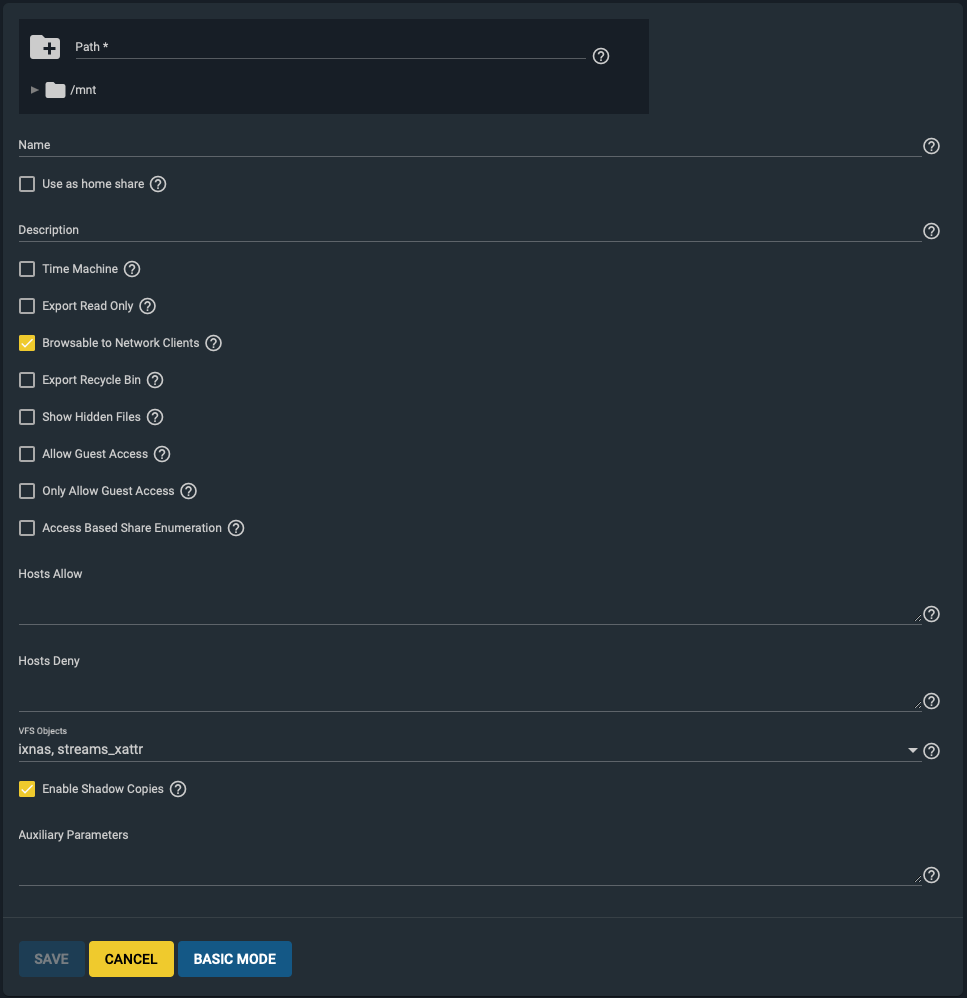Uncheck Browsable to Network Clients

tap(27, 343)
